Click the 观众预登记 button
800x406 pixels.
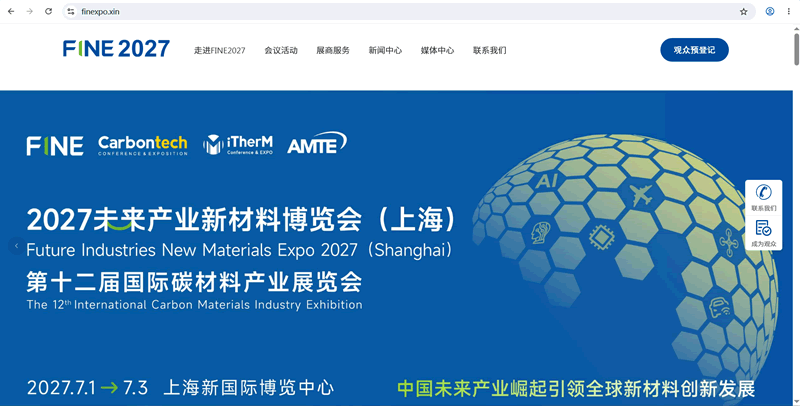(694, 50)
